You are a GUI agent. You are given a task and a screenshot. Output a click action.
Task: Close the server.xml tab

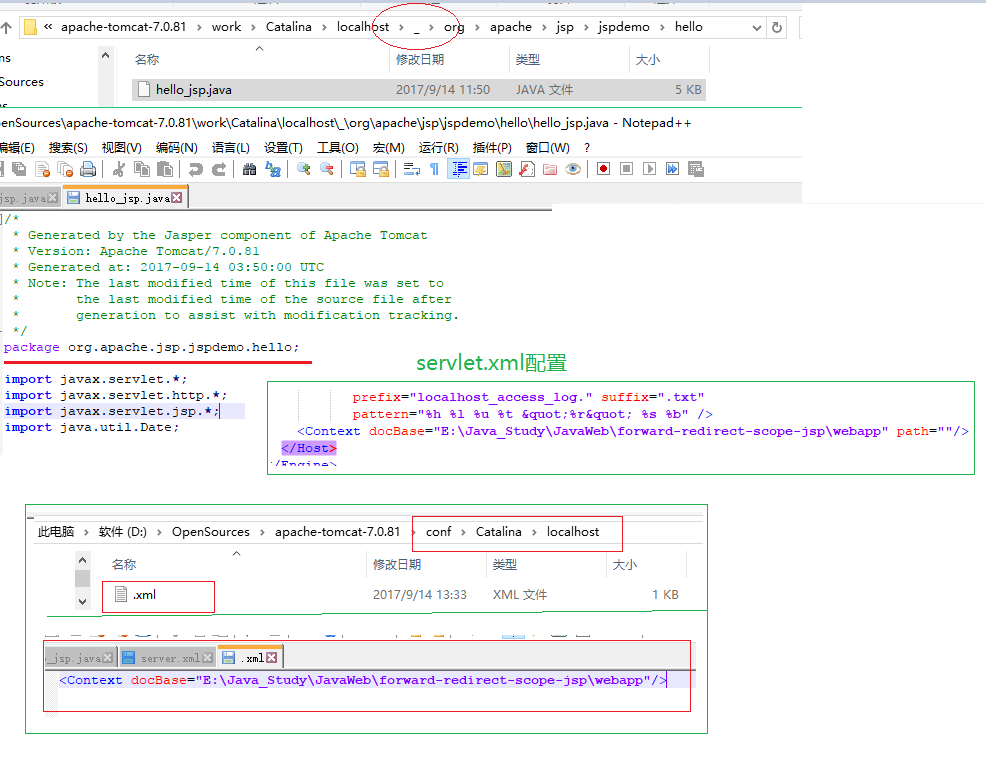point(208,658)
